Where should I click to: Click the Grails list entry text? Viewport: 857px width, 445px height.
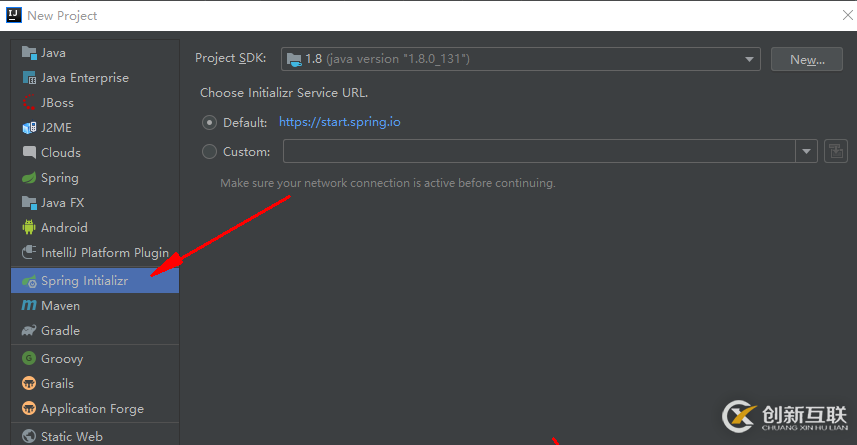coord(57,383)
